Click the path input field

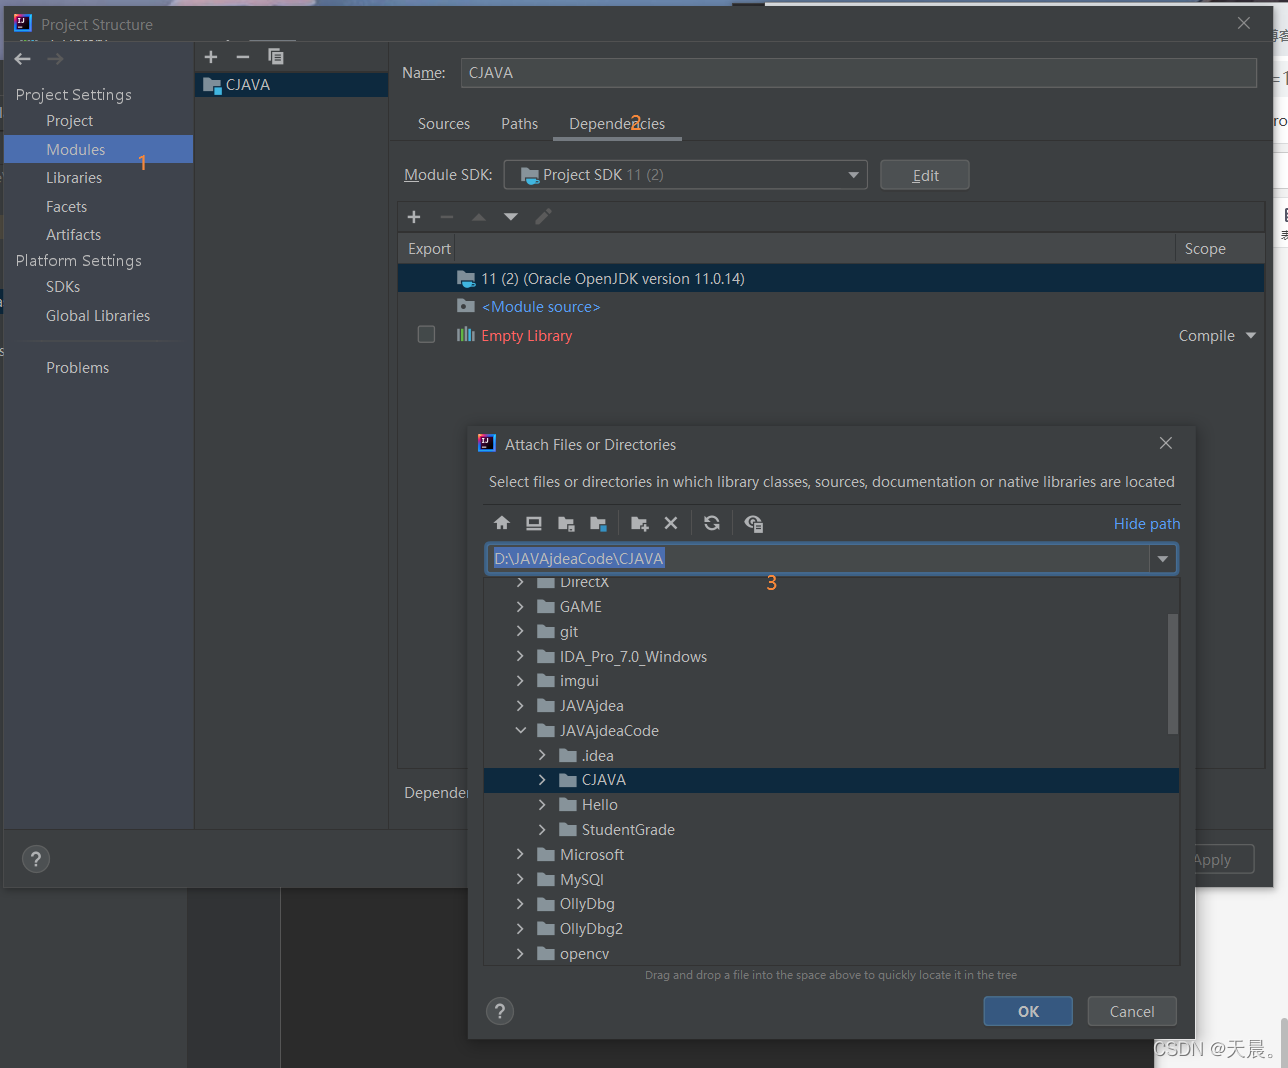(818, 559)
